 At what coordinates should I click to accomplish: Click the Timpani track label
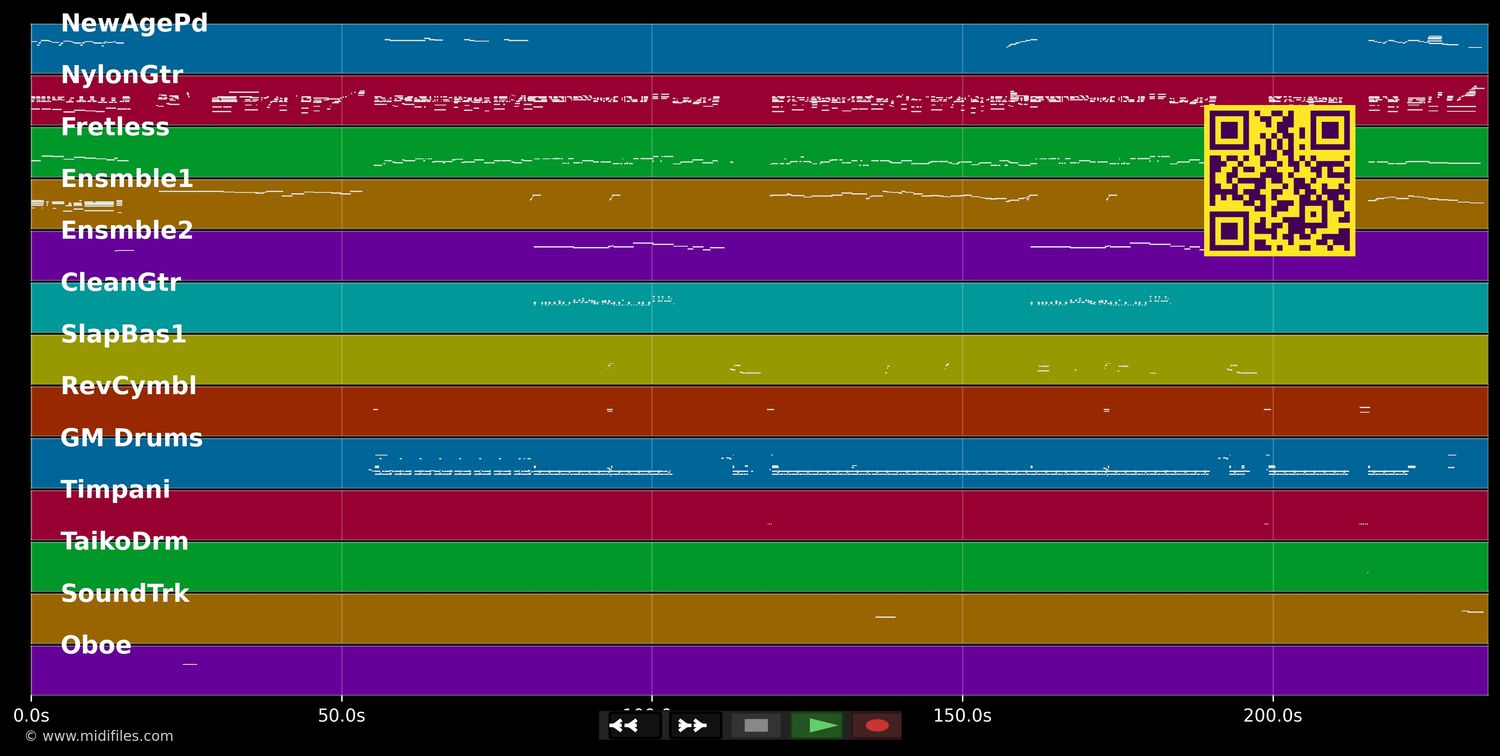[115, 490]
